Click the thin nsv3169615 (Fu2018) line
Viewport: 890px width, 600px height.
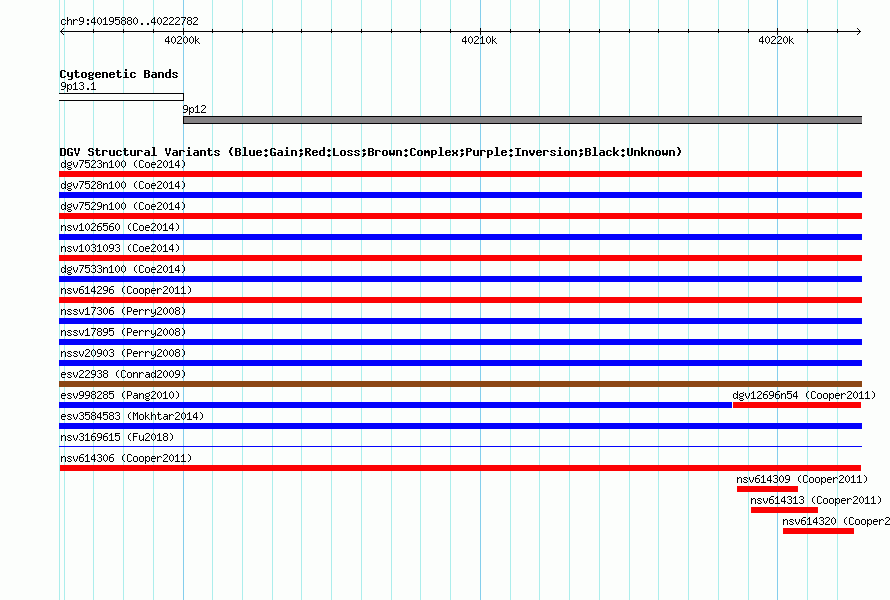tap(460, 447)
